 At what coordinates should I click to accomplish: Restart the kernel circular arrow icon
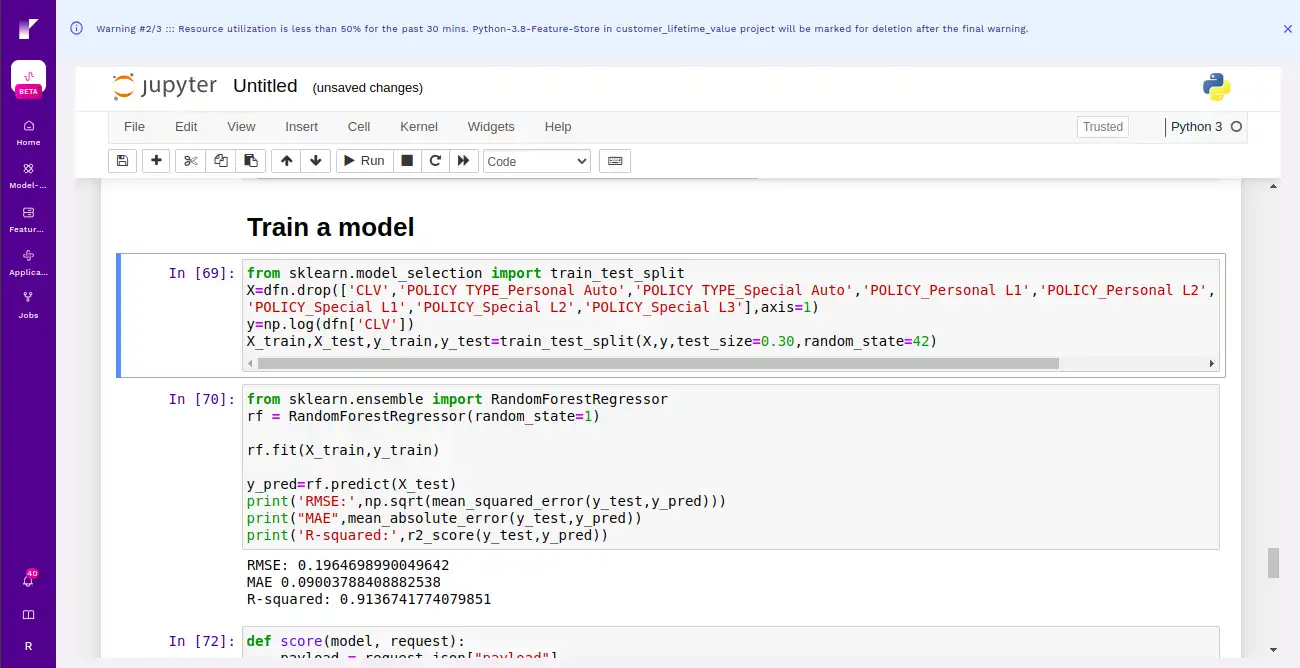click(435, 160)
